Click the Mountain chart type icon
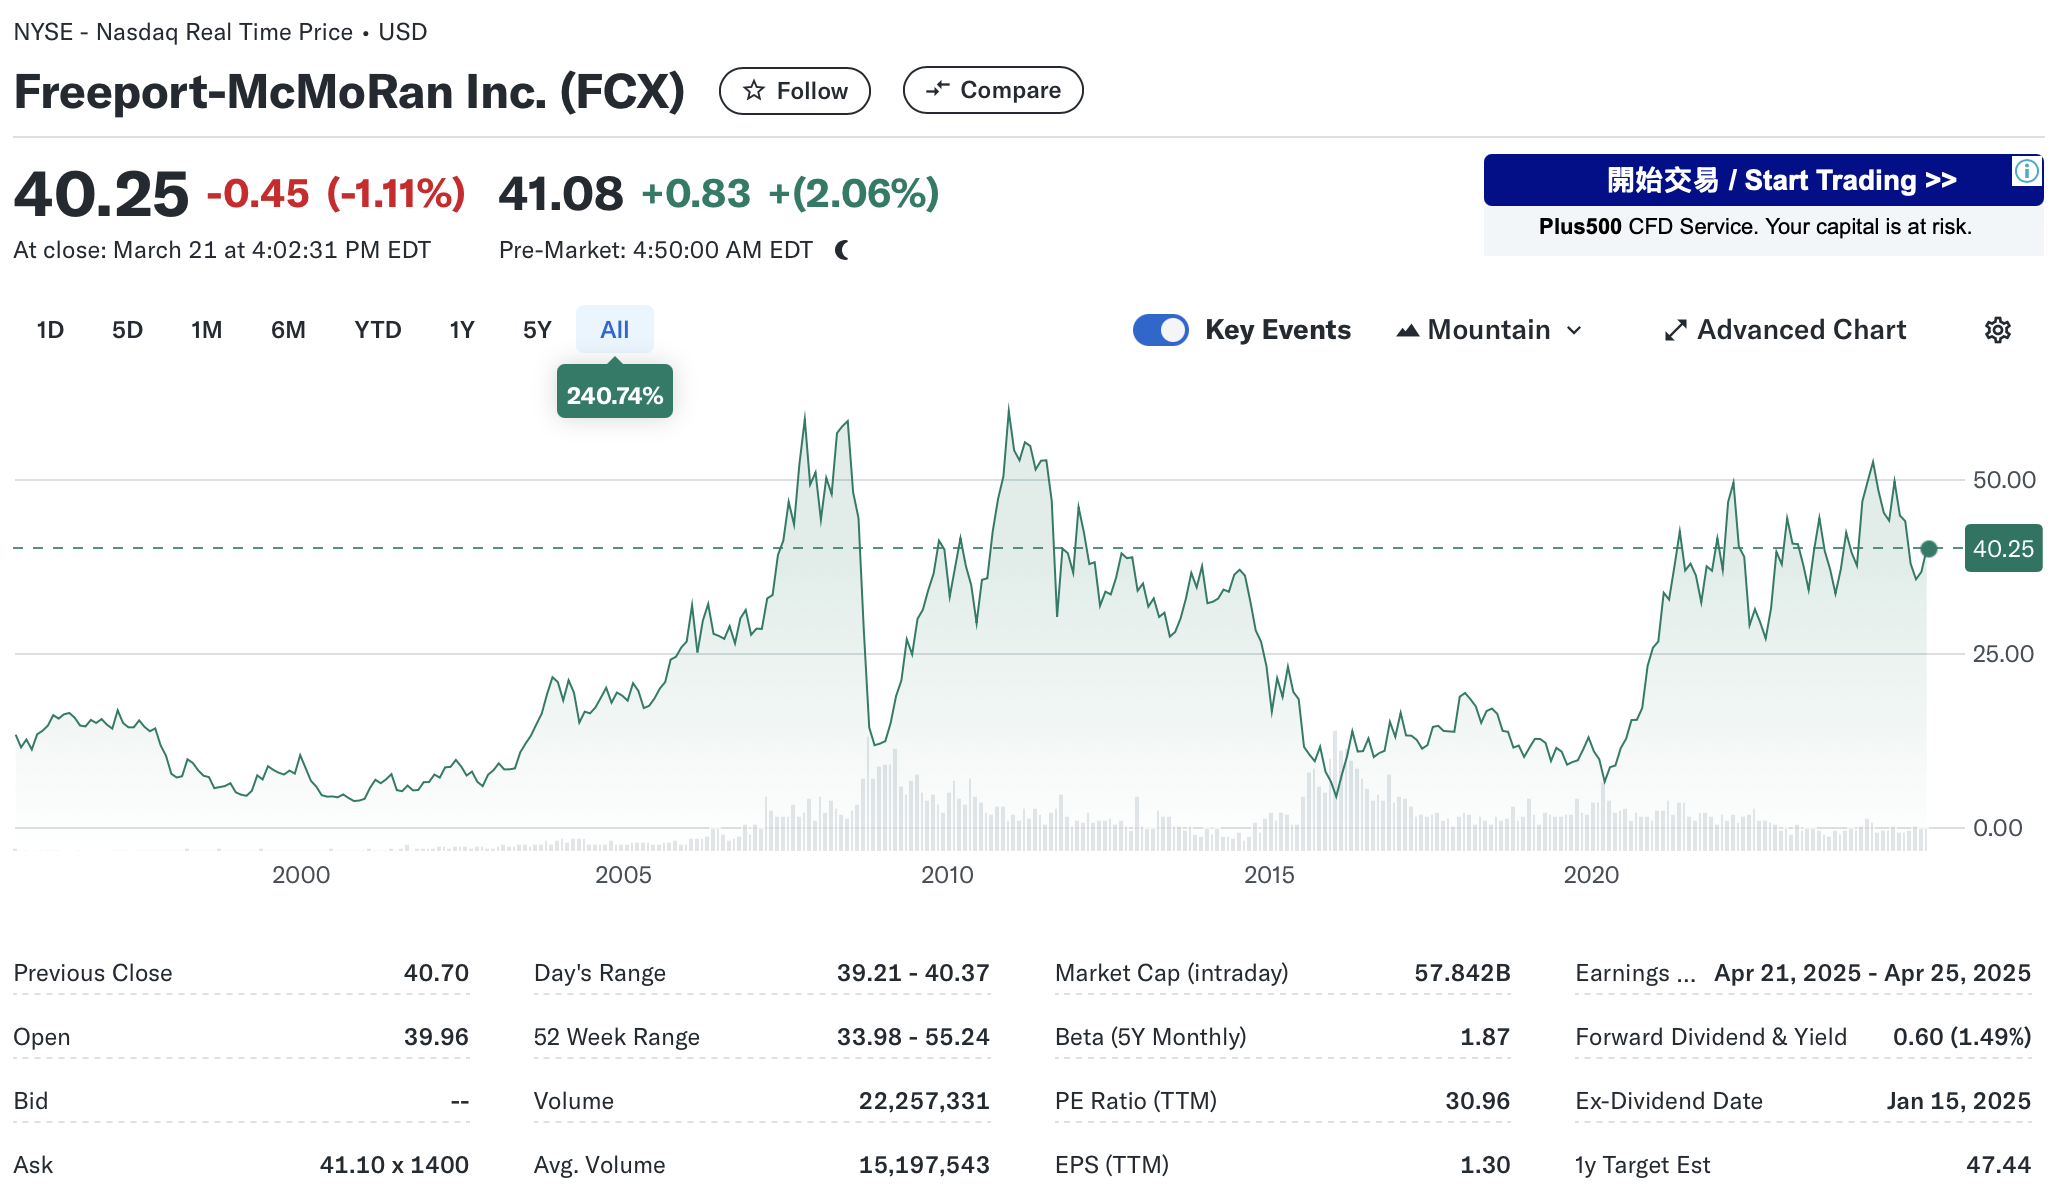This screenshot has height=1202, width=2064. coord(1407,330)
